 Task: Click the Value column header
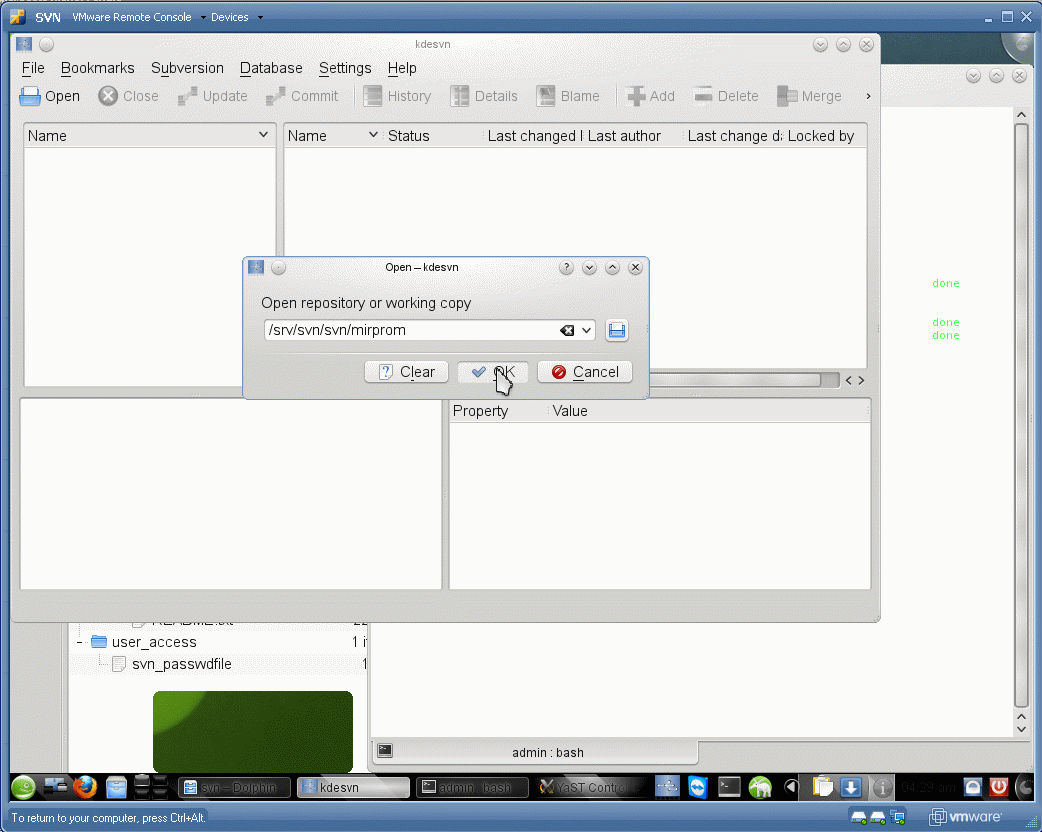pos(570,411)
